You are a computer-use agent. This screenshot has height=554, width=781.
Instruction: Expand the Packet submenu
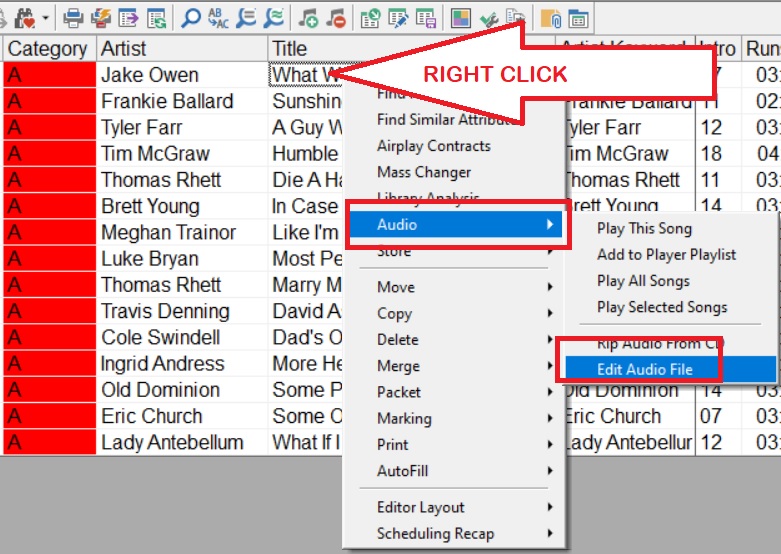pos(457,392)
